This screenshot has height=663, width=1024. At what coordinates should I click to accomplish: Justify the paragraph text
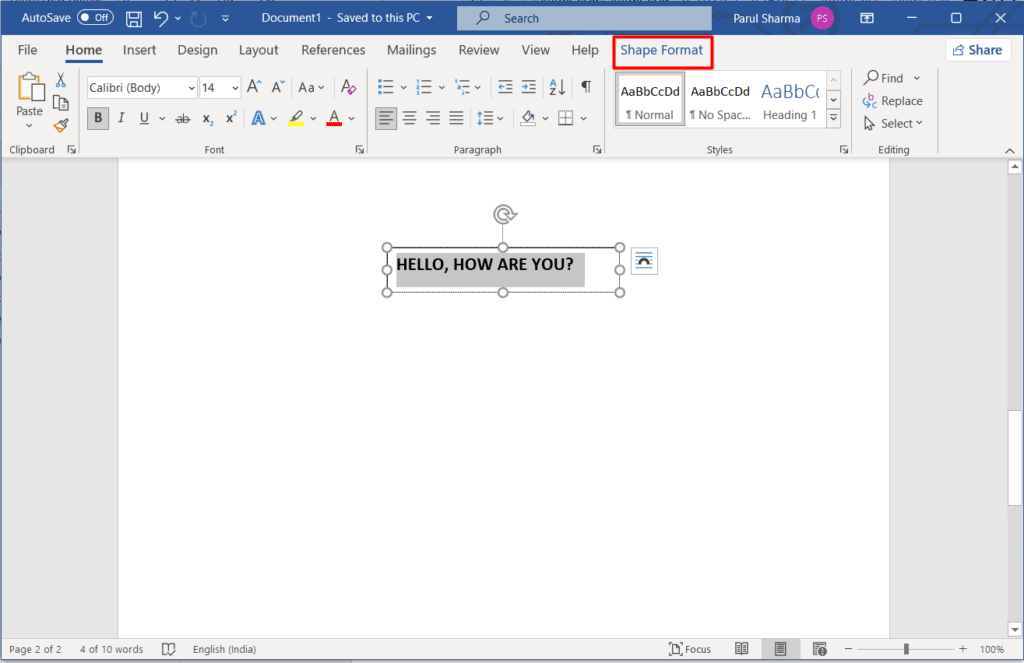[x=456, y=118]
